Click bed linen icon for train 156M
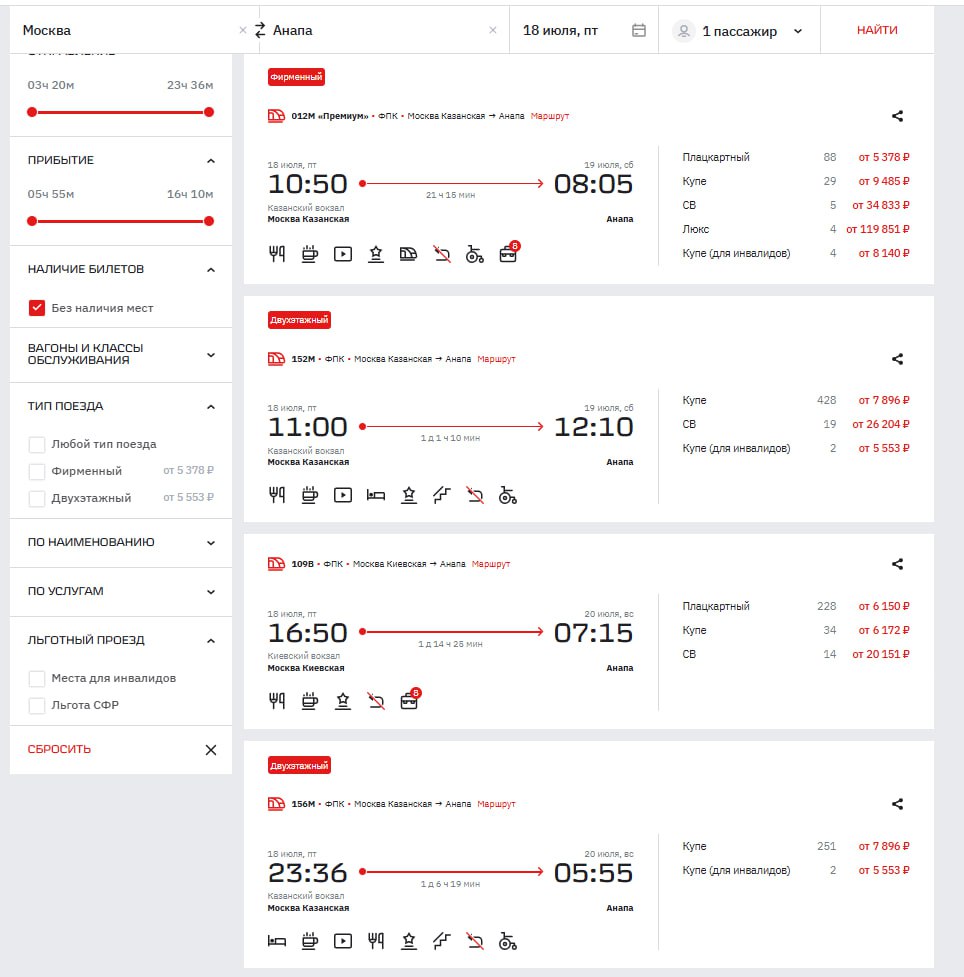The height and width of the screenshot is (977, 964). tap(277, 941)
